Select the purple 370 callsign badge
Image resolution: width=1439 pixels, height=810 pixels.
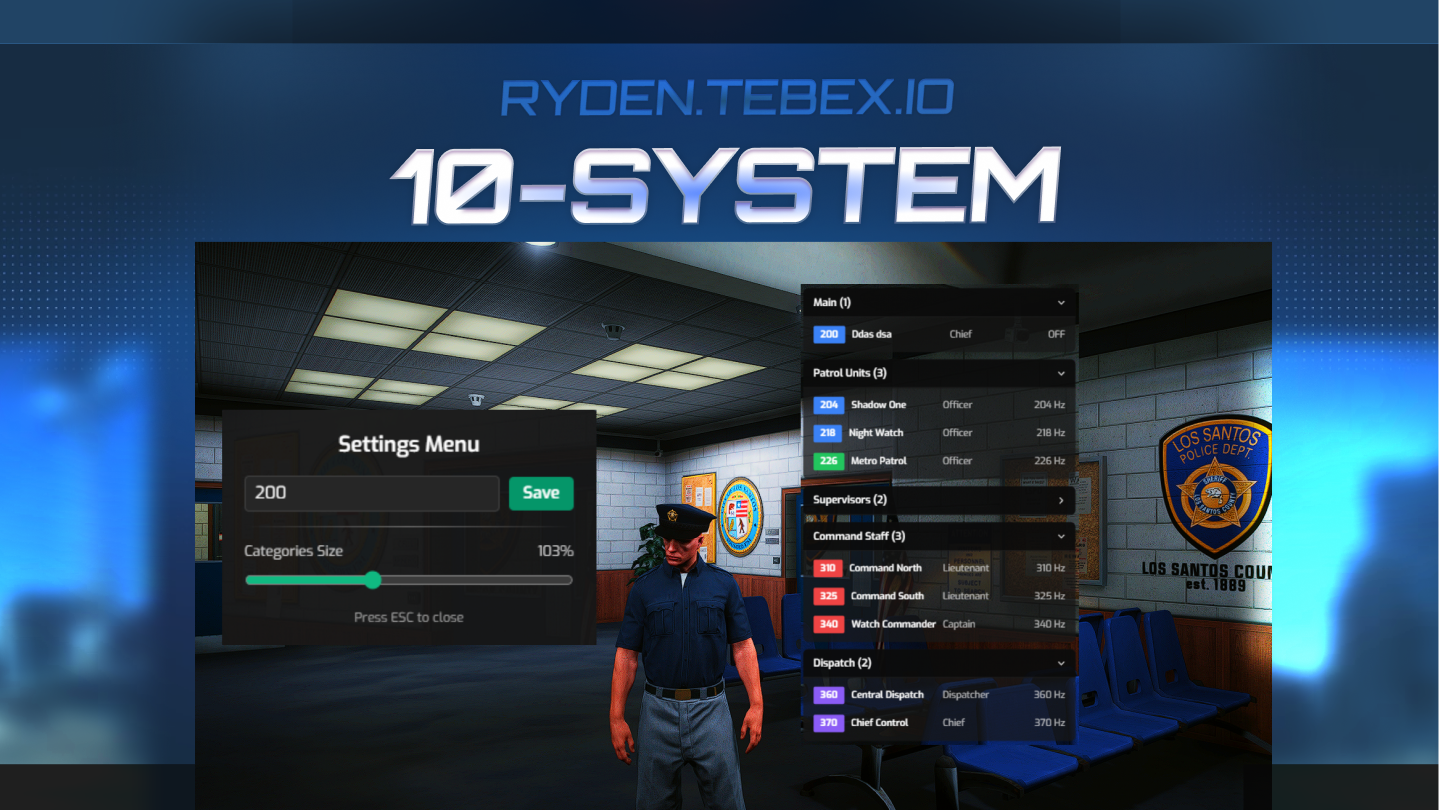(829, 723)
